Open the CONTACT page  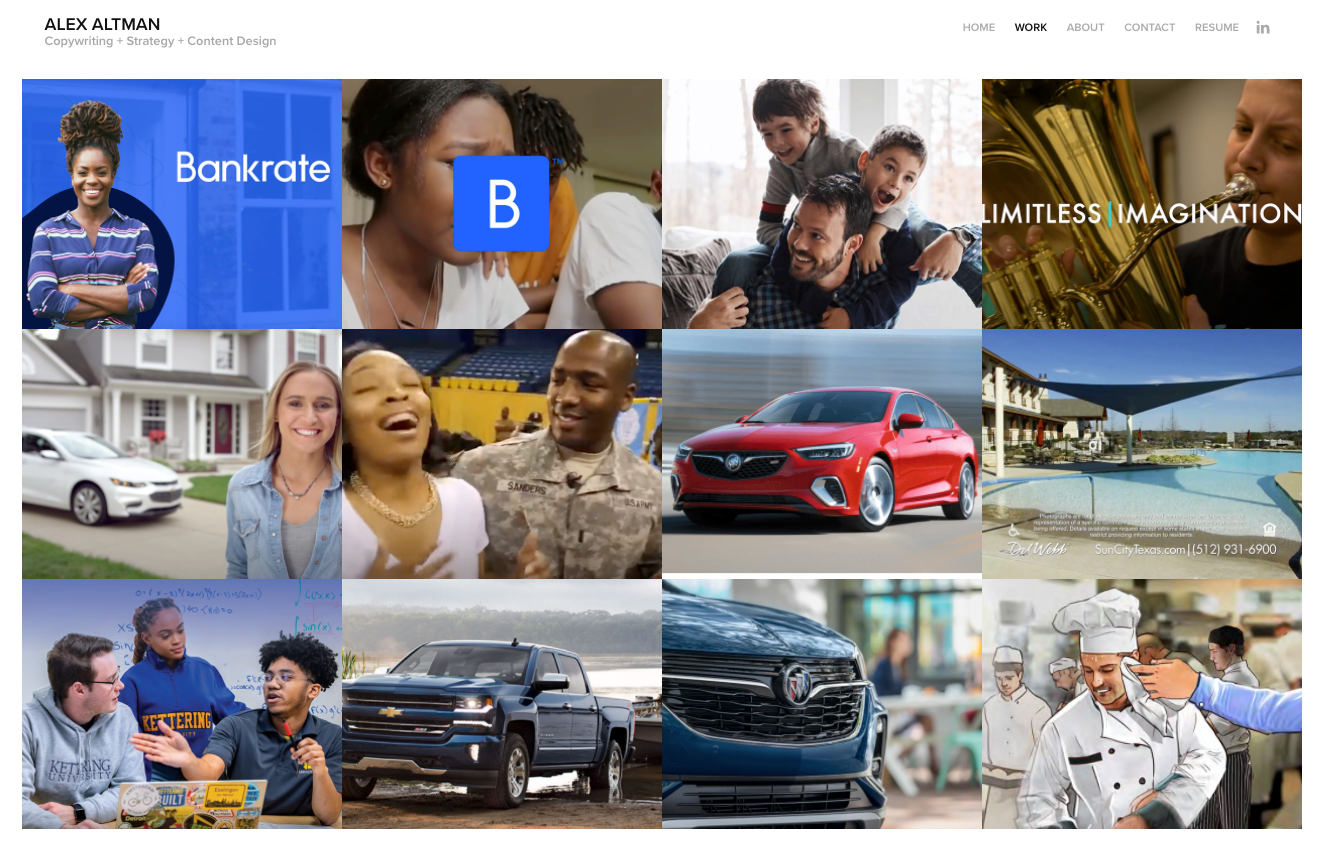click(1150, 28)
